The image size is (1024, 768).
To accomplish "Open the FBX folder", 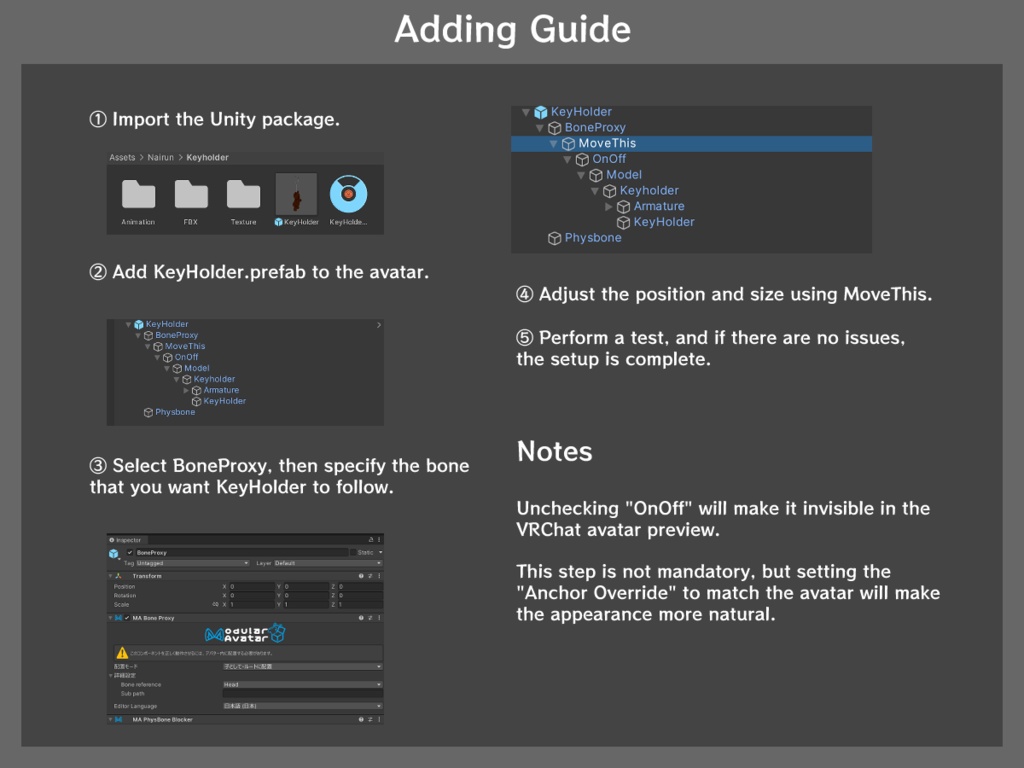I will click(x=191, y=195).
